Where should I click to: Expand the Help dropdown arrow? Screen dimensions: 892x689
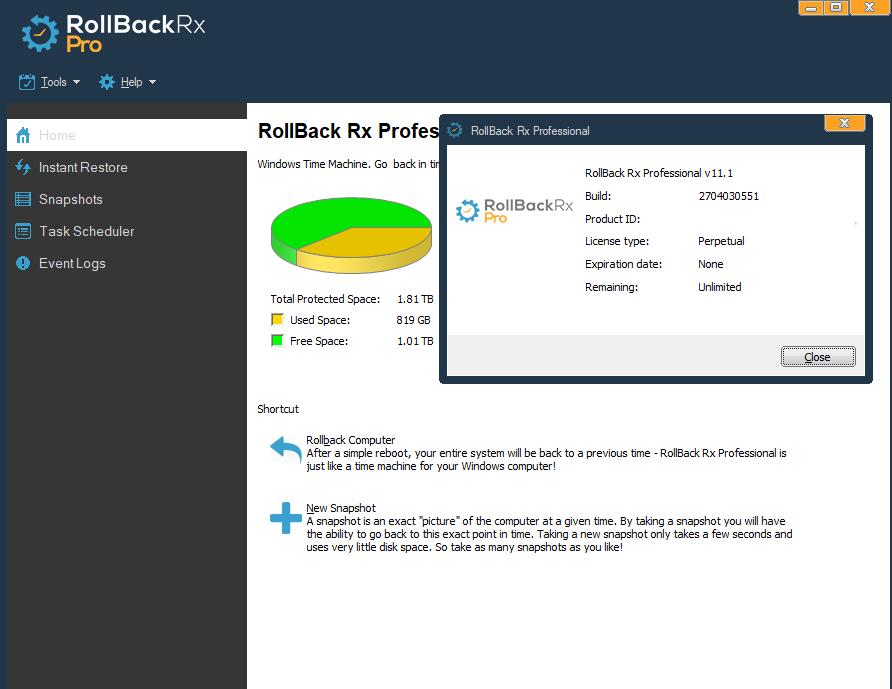coord(152,82)
